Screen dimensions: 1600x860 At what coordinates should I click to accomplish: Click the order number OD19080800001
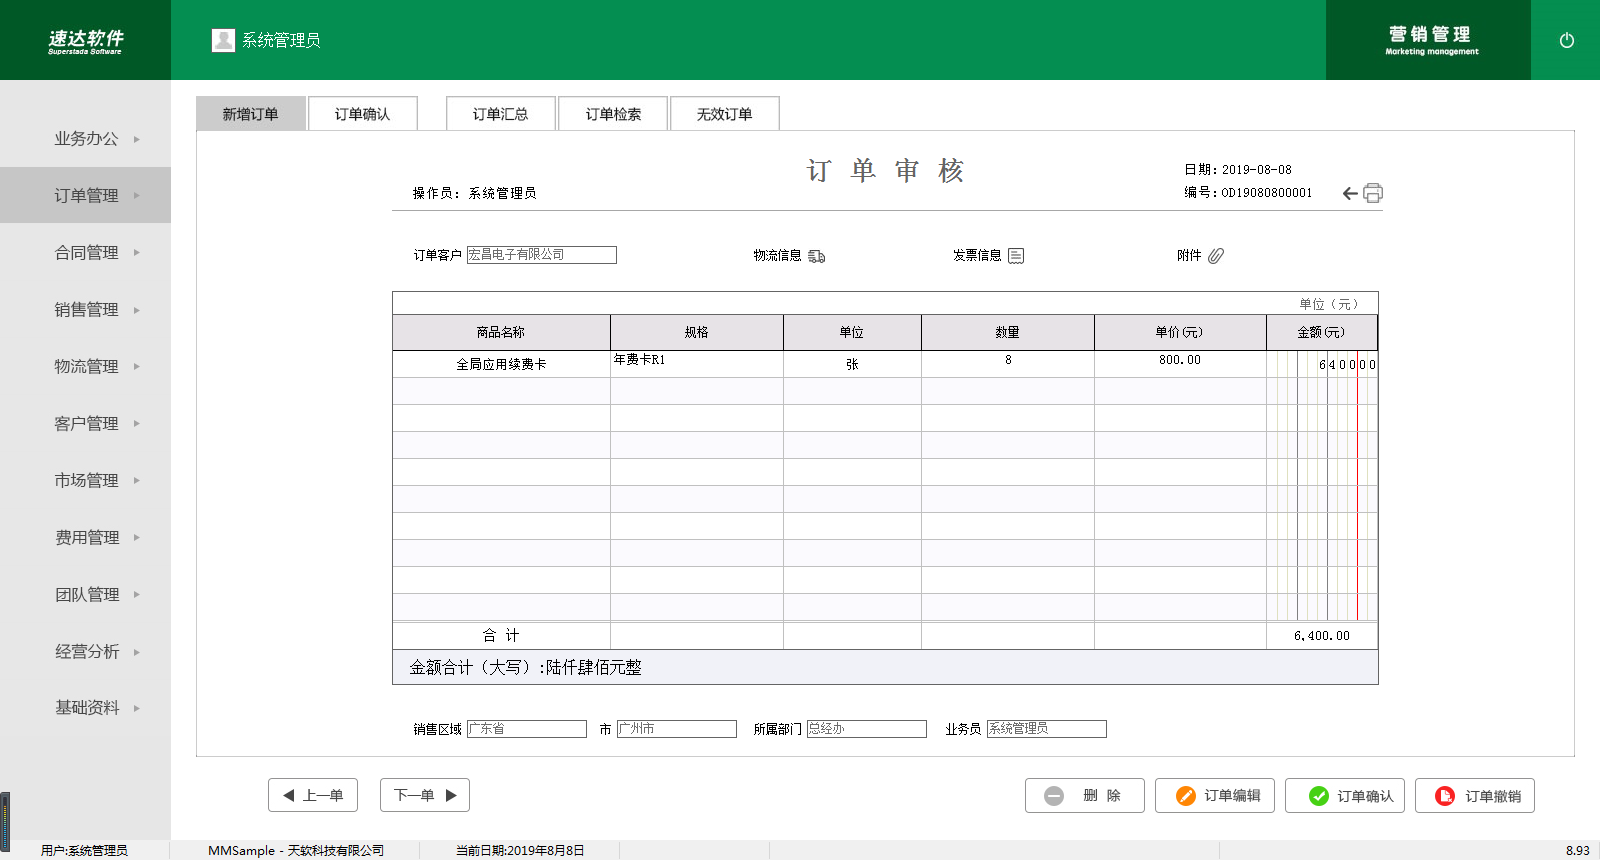pyautogui.click(x=1267, y=193)
